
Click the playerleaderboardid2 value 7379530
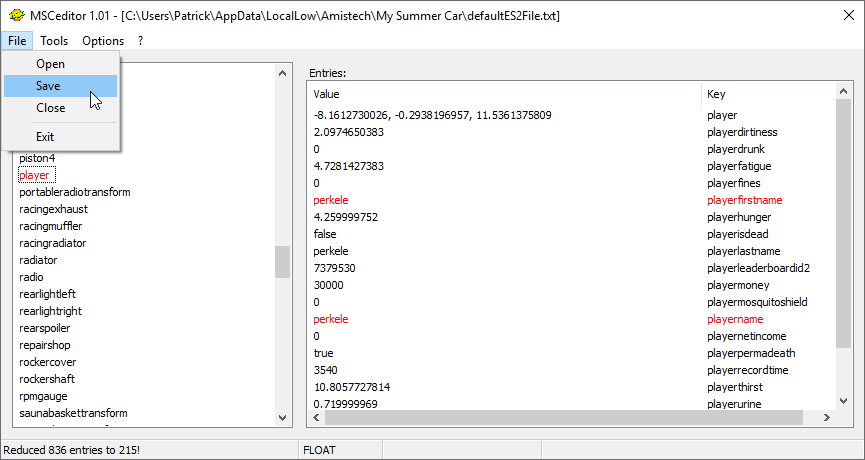pyautogui.click(x=334, y=269)
